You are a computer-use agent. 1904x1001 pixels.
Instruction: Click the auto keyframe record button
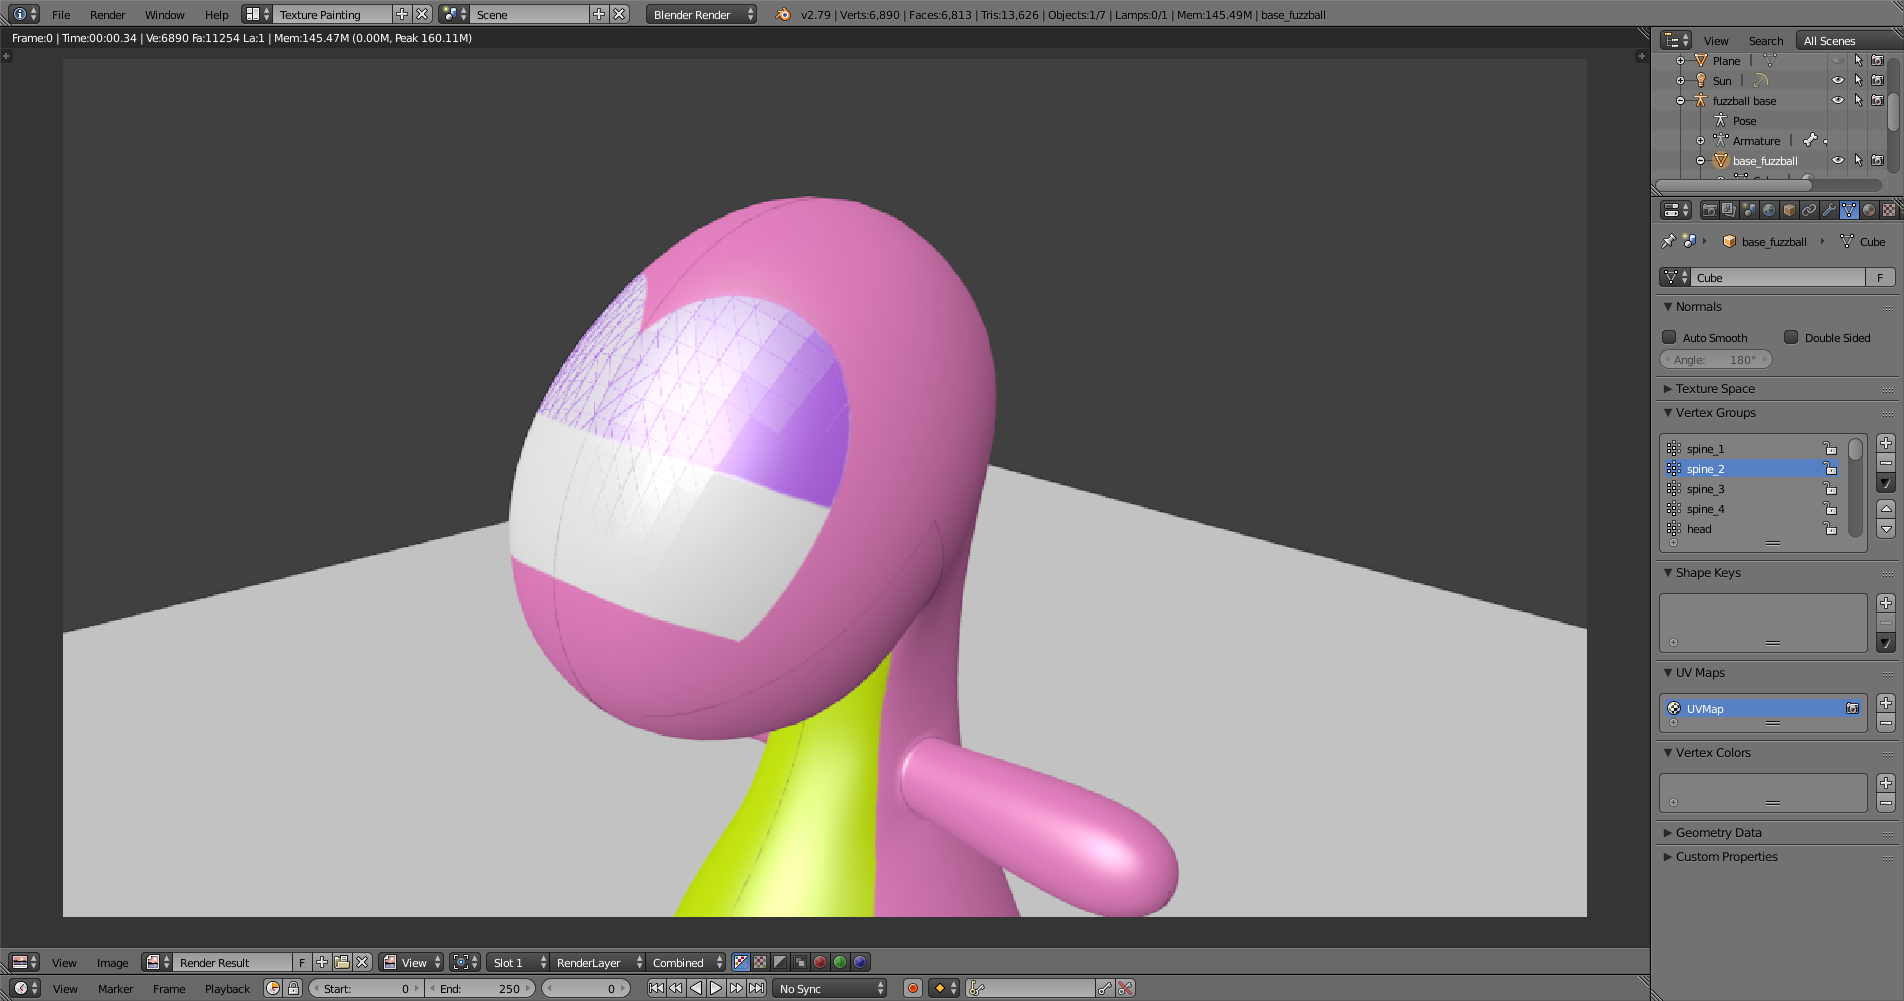pos(912,988)
